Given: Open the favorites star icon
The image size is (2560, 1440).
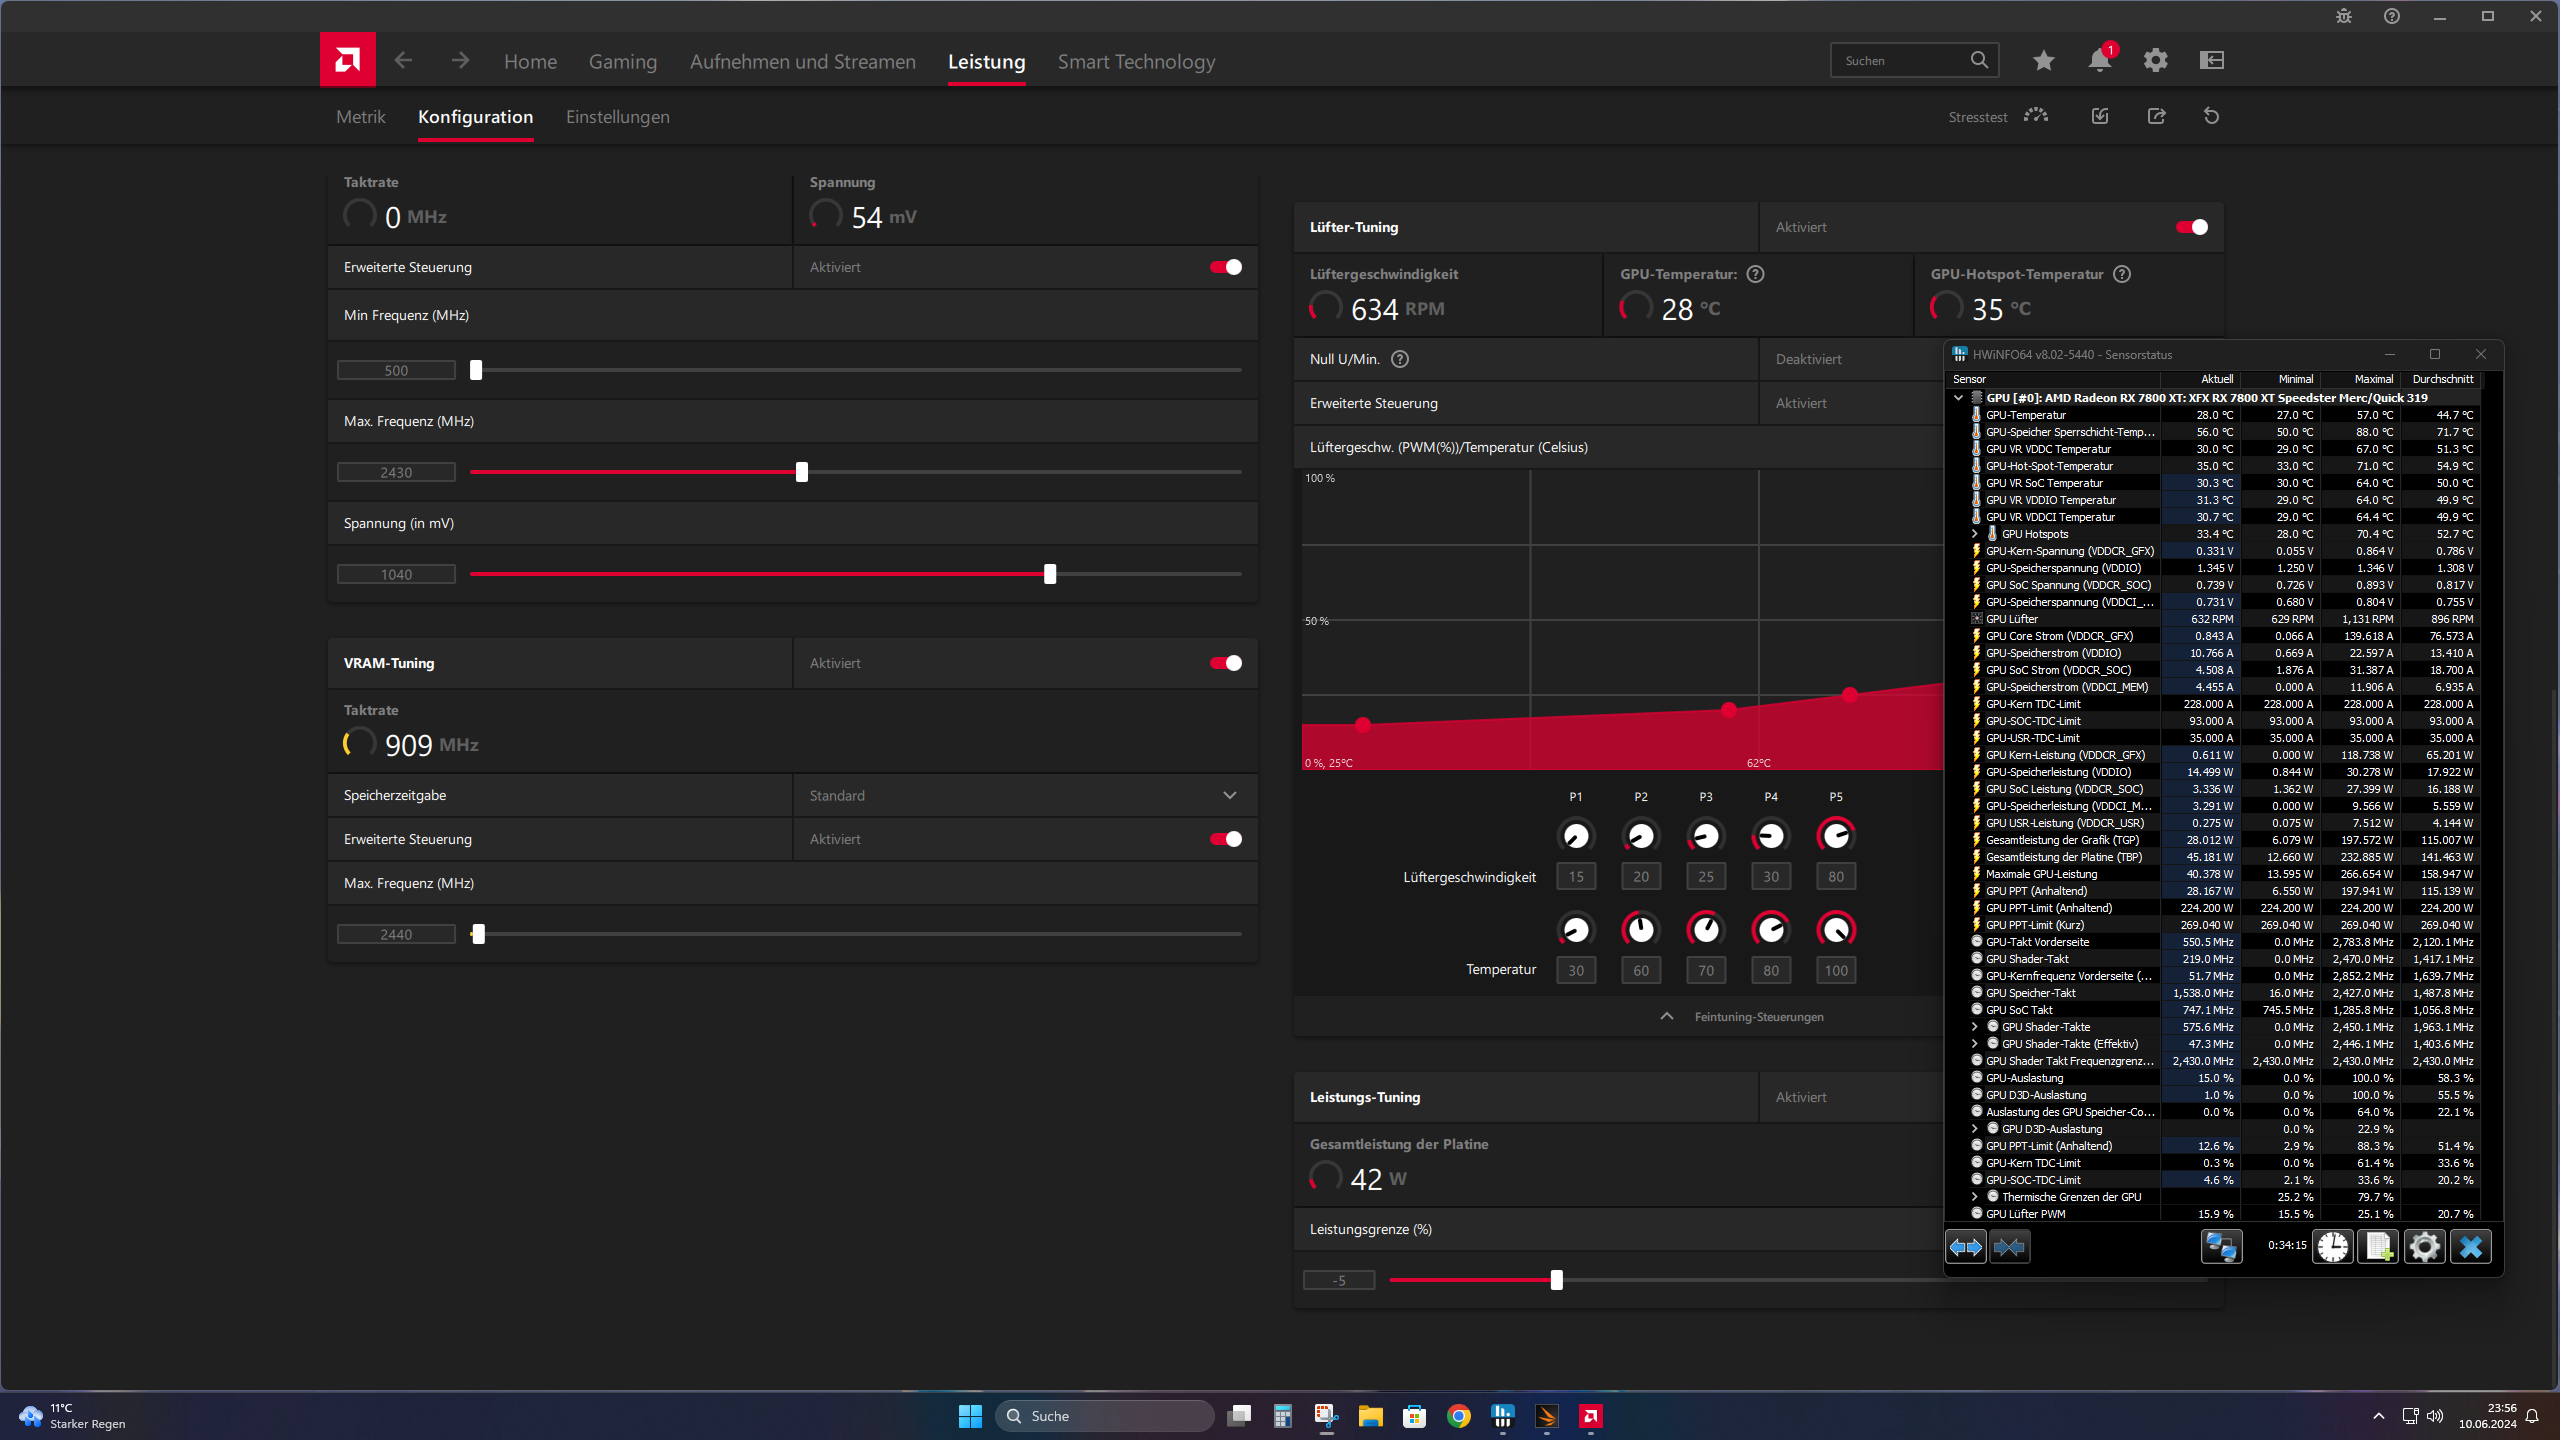Looking at the screenshot, I should point(2043,60).
